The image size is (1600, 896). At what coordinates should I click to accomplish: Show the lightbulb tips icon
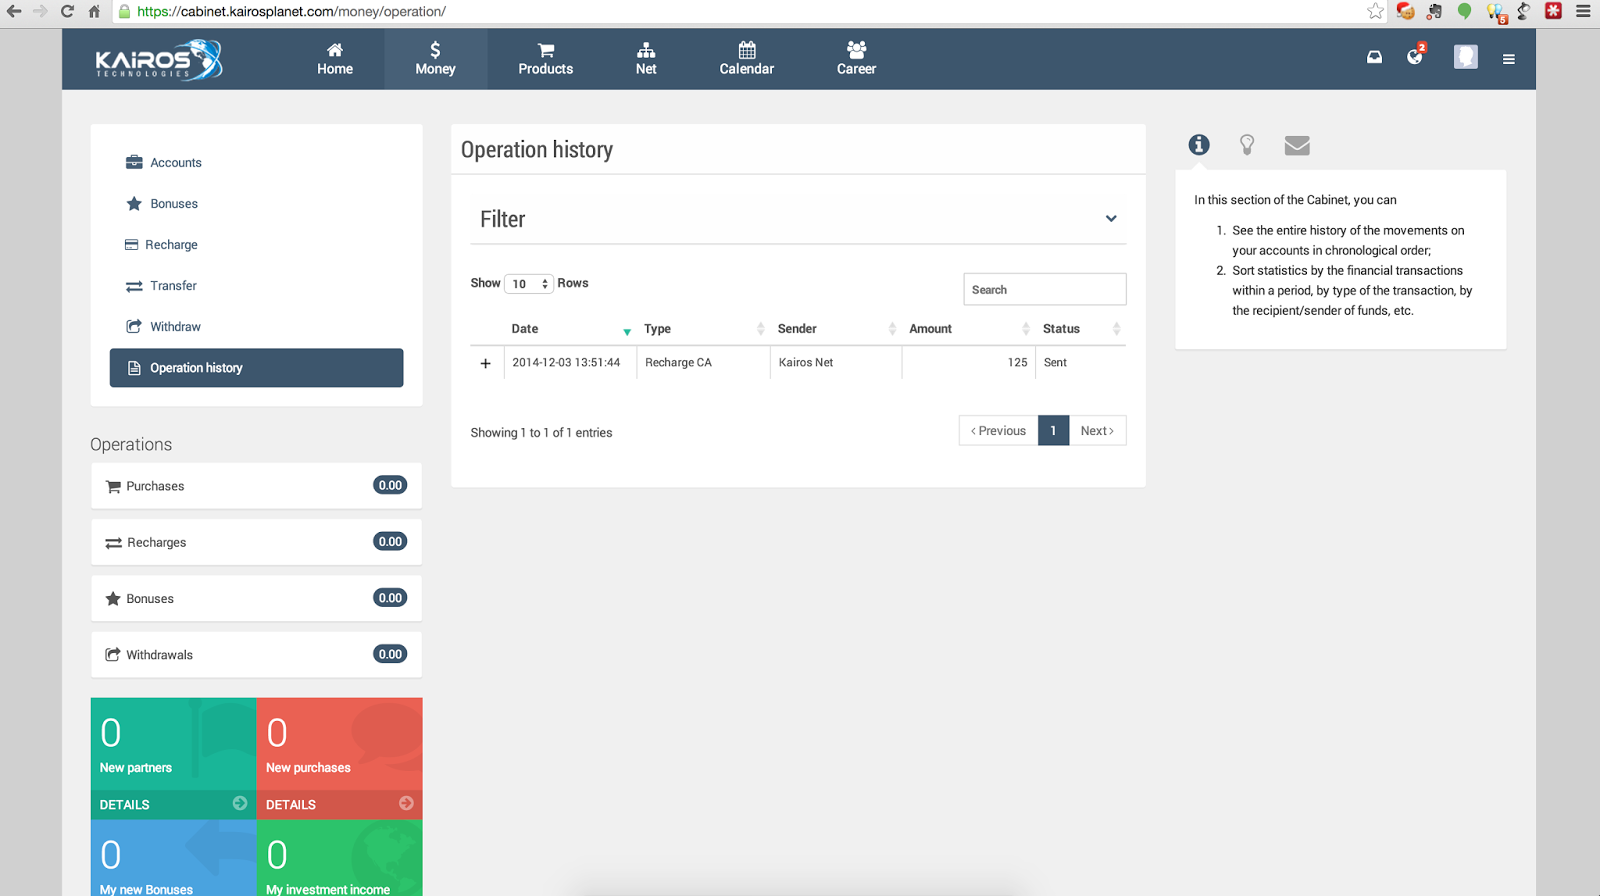coord(1247,145)
